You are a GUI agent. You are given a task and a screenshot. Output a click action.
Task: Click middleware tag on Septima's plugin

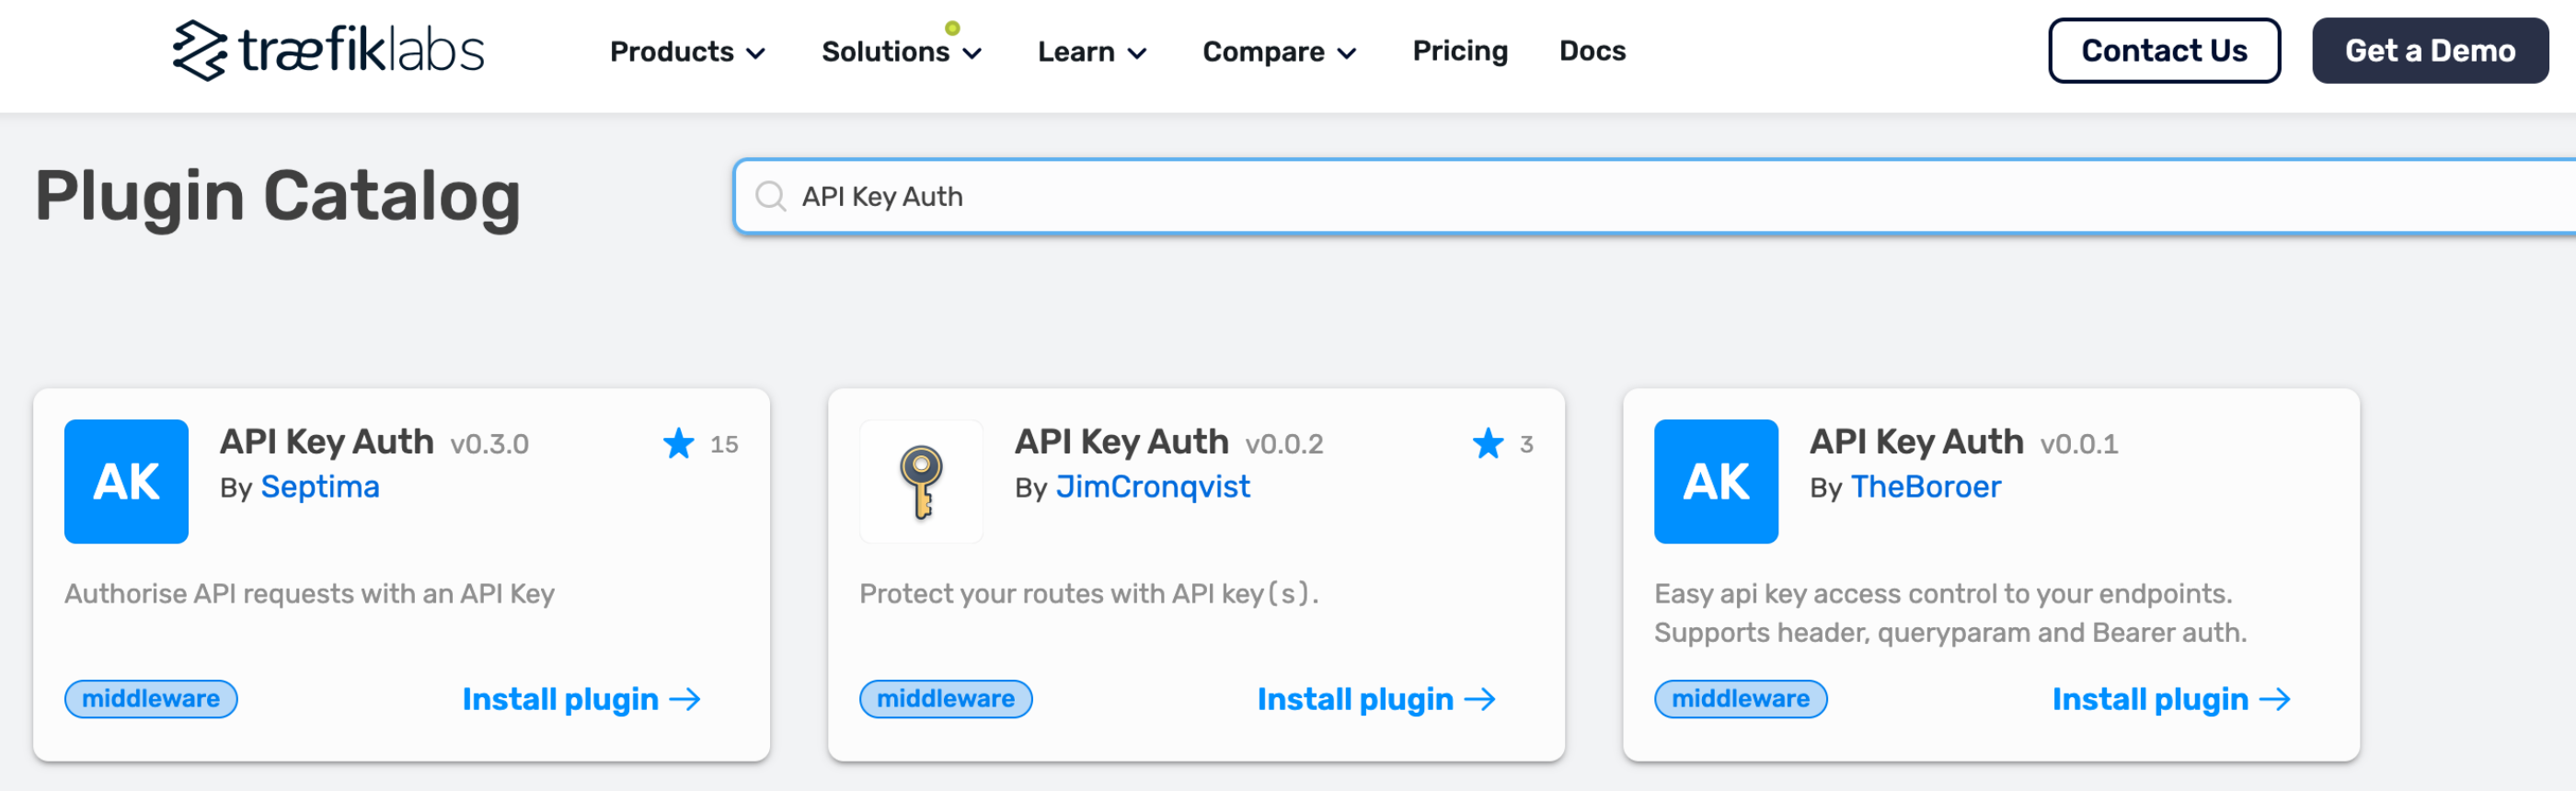[151, 698]
